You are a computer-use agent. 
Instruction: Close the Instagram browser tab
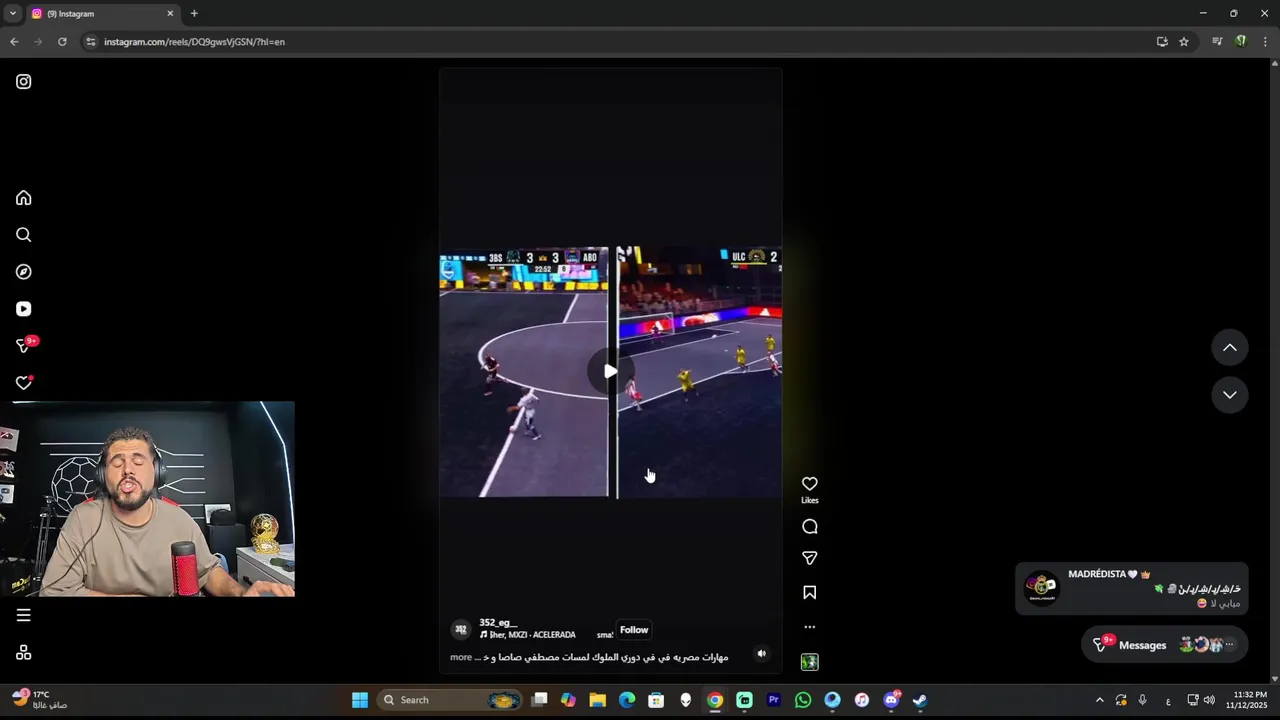point(170,14)
